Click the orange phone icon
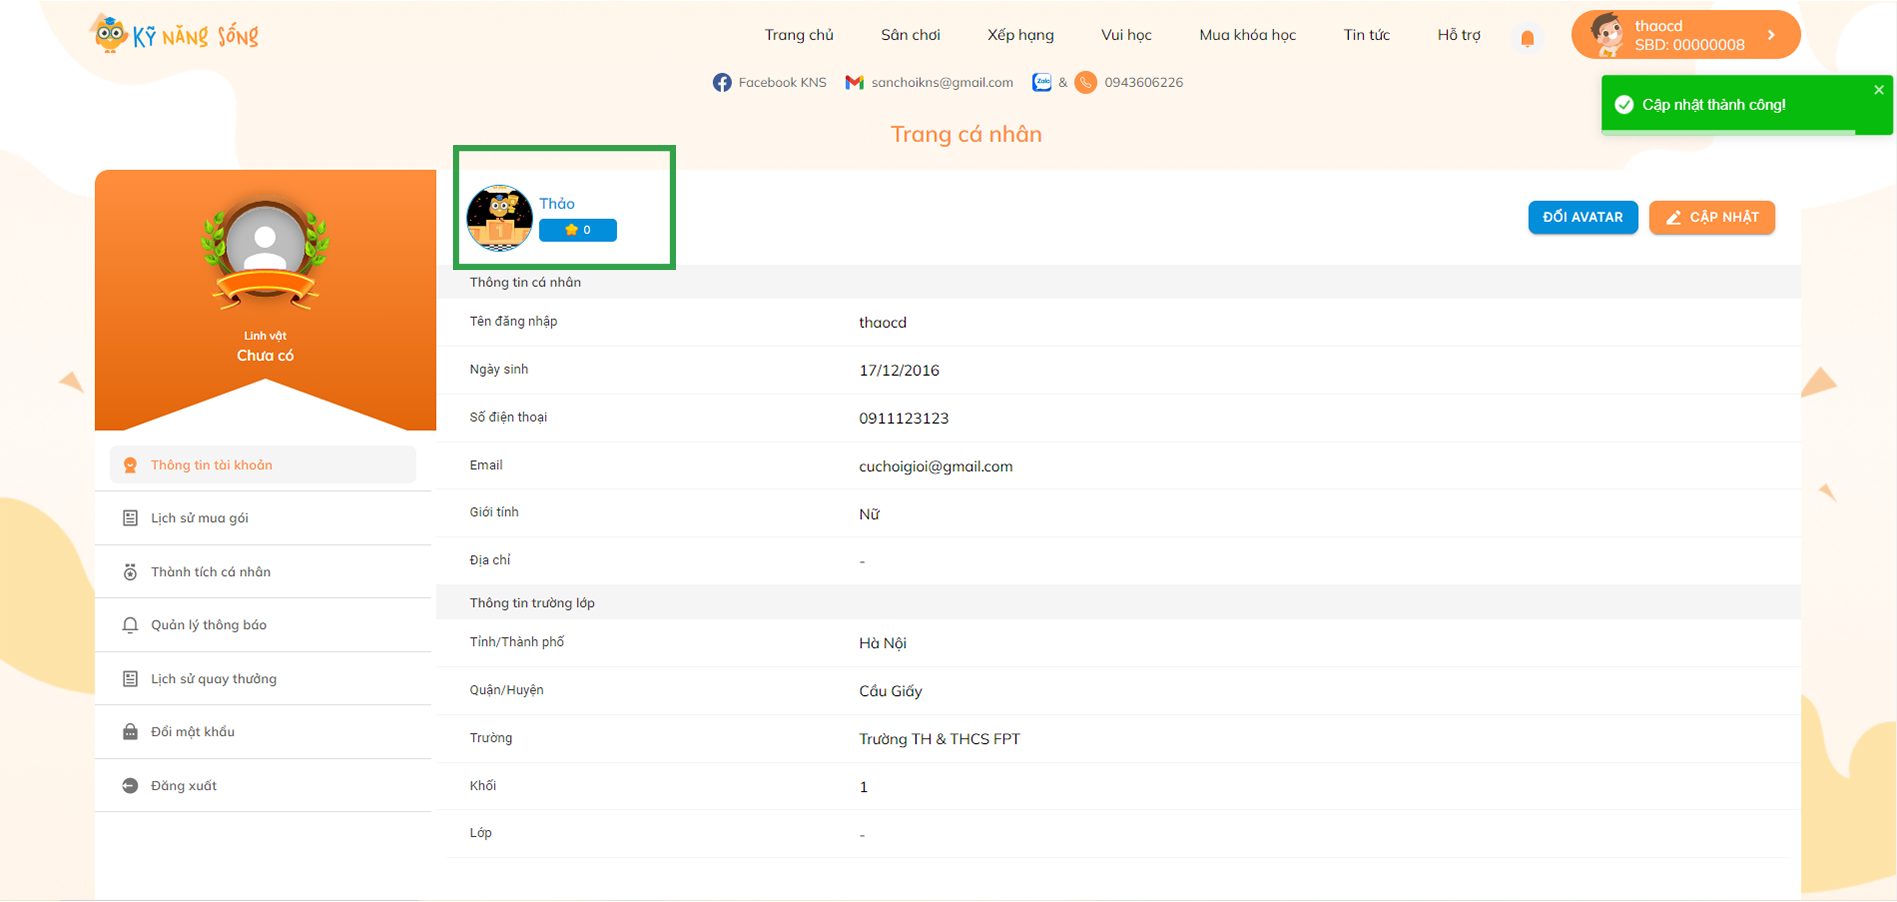This screenshot has width=1897, height=902. tap(1086, 82)
